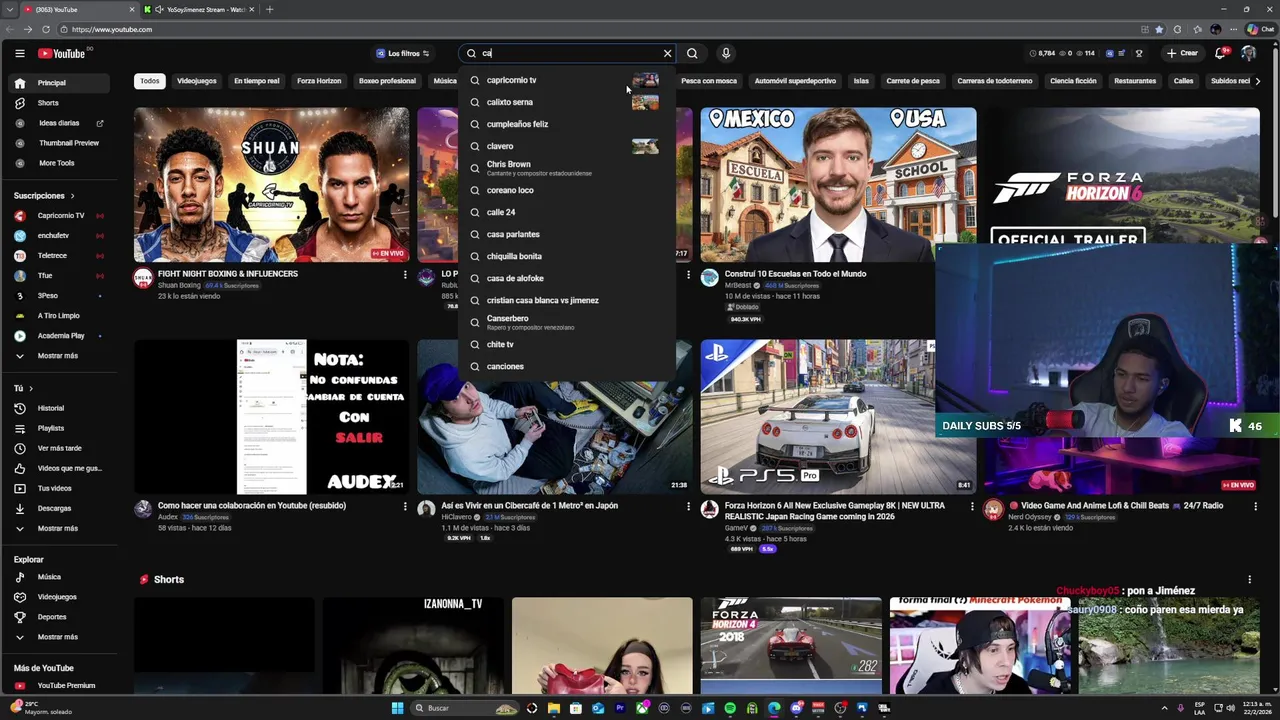1280x720 pixels.
Task: Select the En tiempo real chip
Action: click(257, 81)
